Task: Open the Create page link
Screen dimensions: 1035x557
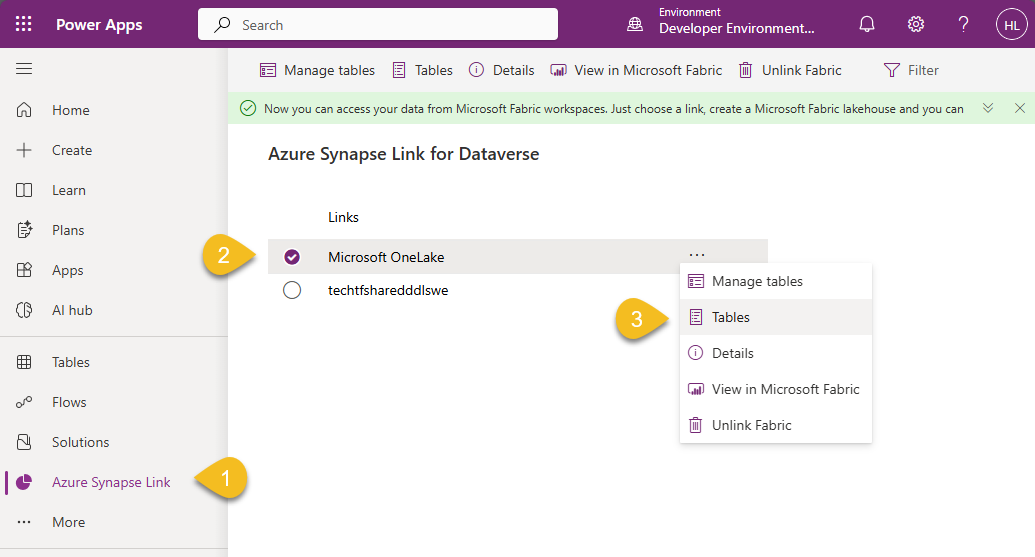Action: tap(72, 150)
